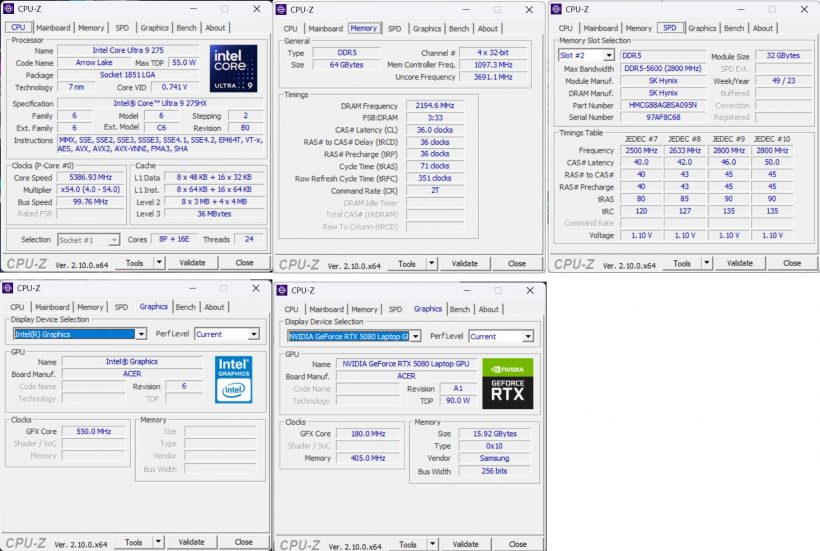820x551 pixels.
Task: Click the Close button in the NVIDIA Graphics window
Action: coord(517,544)
